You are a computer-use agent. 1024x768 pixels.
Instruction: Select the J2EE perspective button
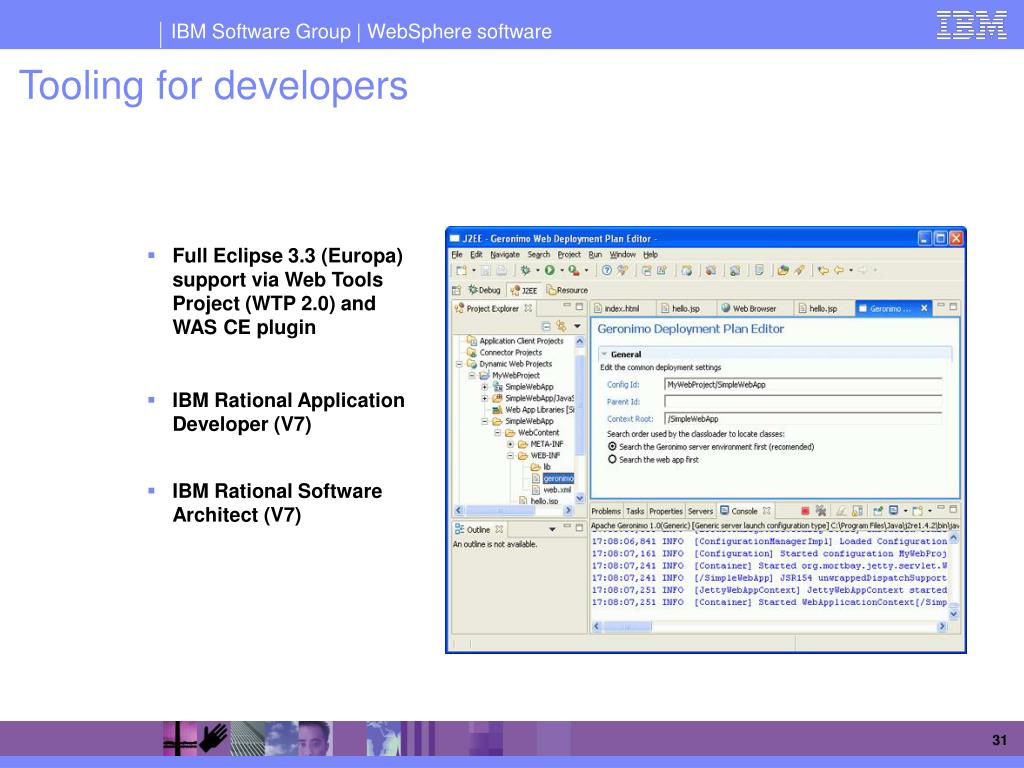coord(524,290)
